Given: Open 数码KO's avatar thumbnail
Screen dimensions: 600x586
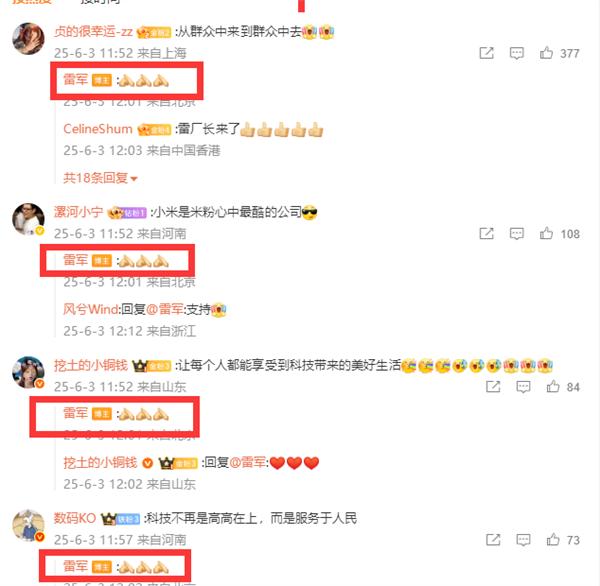Looking at the screenshot, I should coord(28,525).
